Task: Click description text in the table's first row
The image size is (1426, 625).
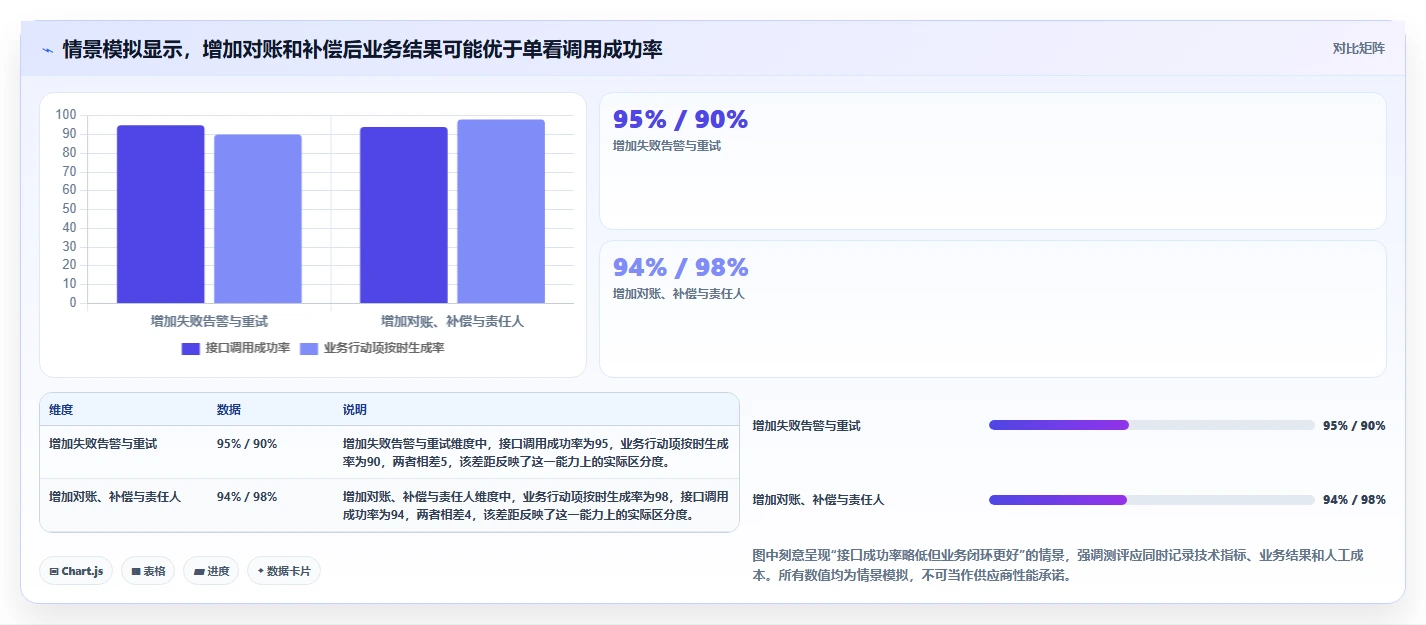Action: [535, 453]
